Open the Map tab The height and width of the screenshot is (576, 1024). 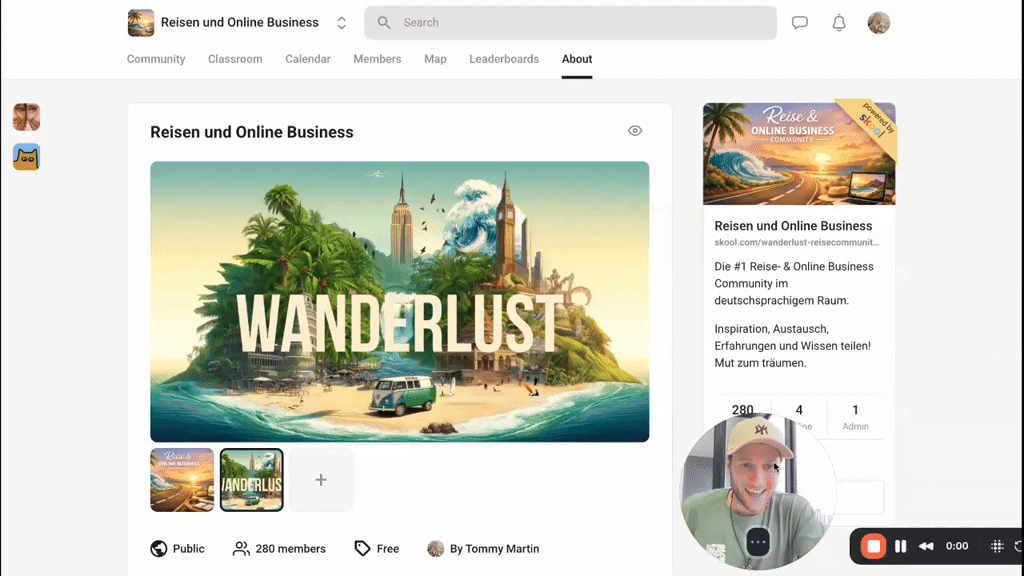coord(435,59)
